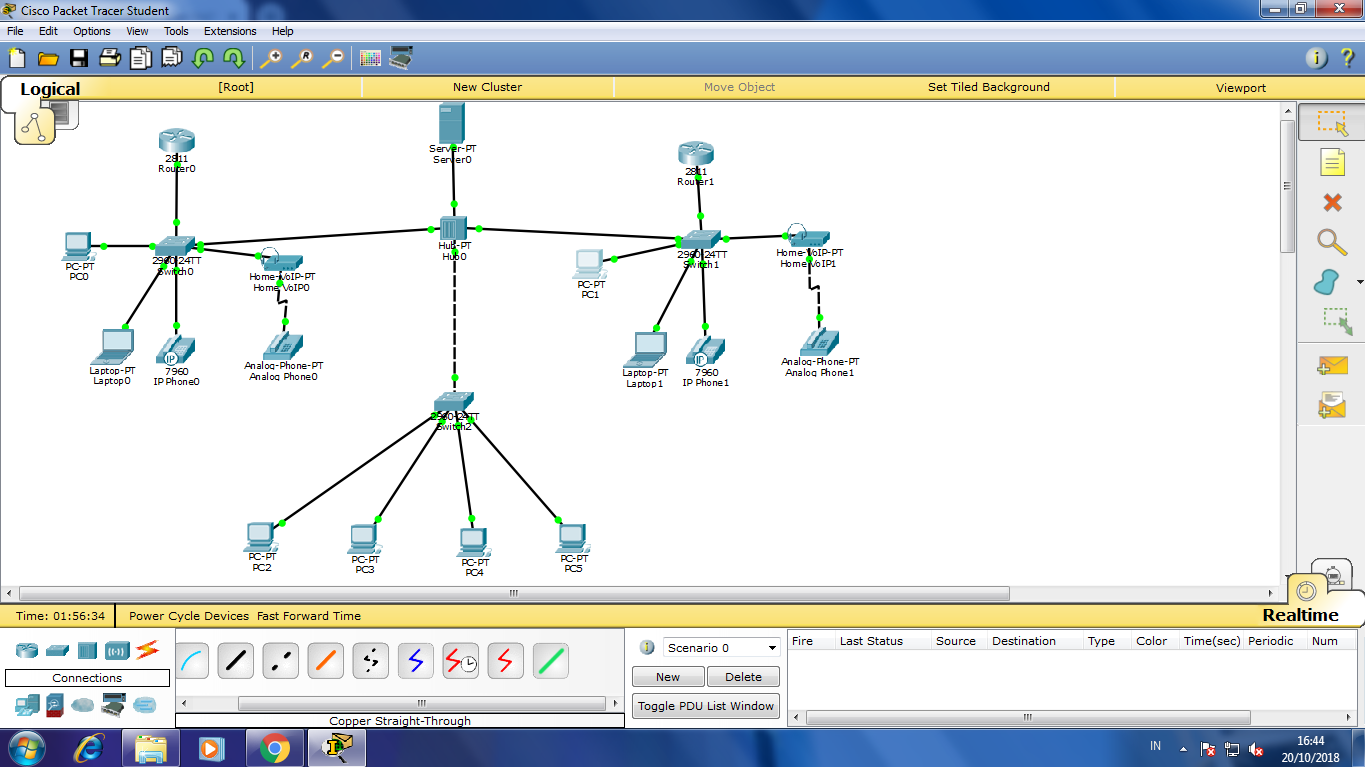
Task: Choose the Place Note tool
Action: click(1331, 162)
